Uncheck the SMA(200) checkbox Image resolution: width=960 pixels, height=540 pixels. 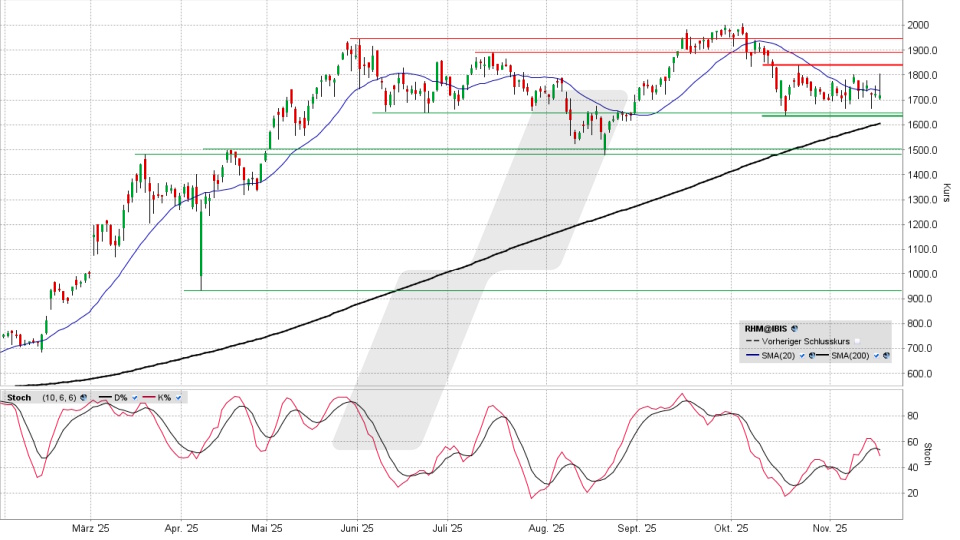click(876, 355)
